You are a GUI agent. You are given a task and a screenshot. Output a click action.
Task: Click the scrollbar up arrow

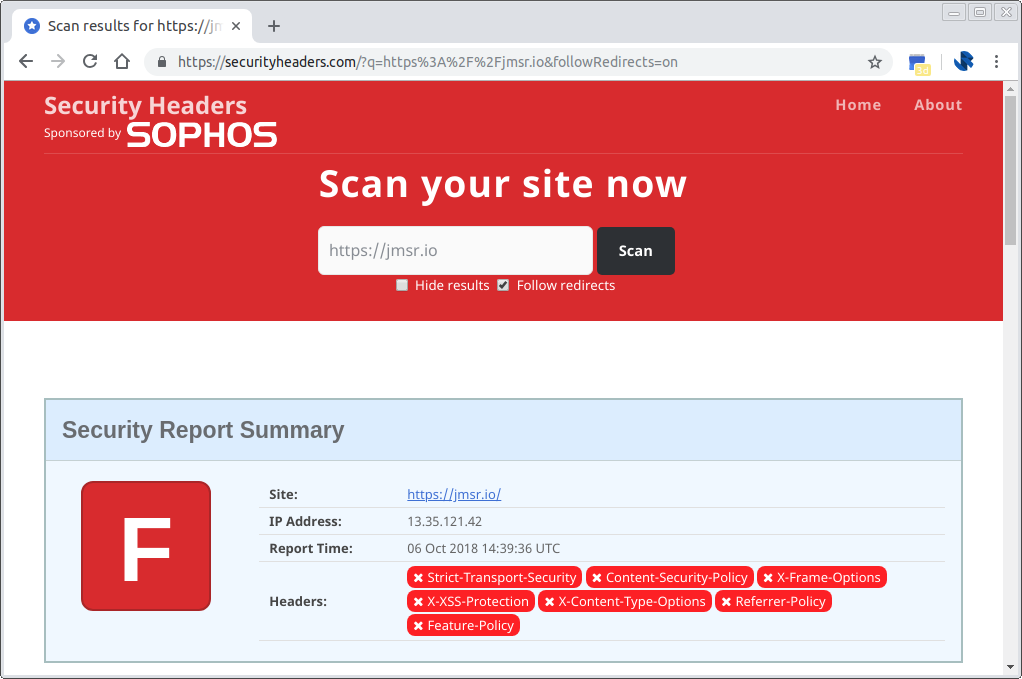click(x=1010, y=89)
